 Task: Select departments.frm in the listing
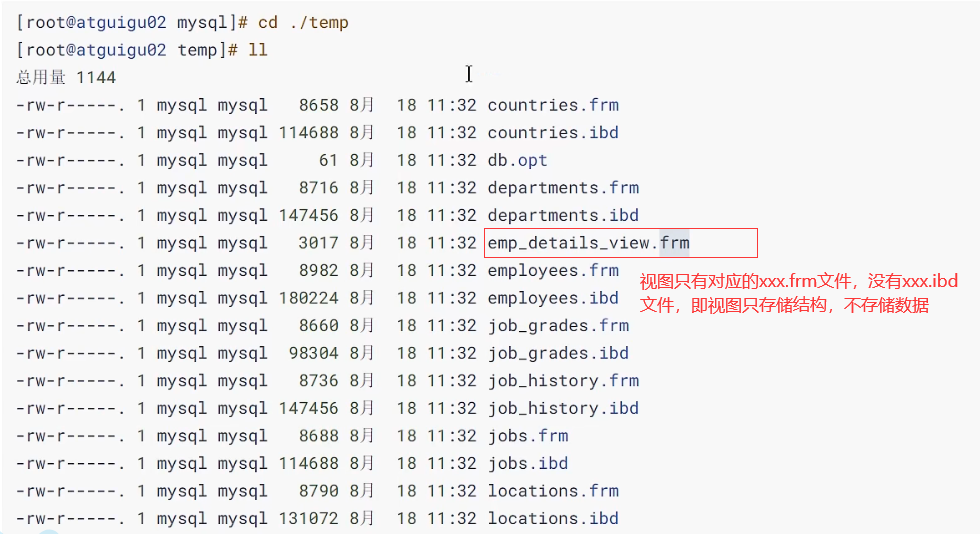(x=563, y=188)
